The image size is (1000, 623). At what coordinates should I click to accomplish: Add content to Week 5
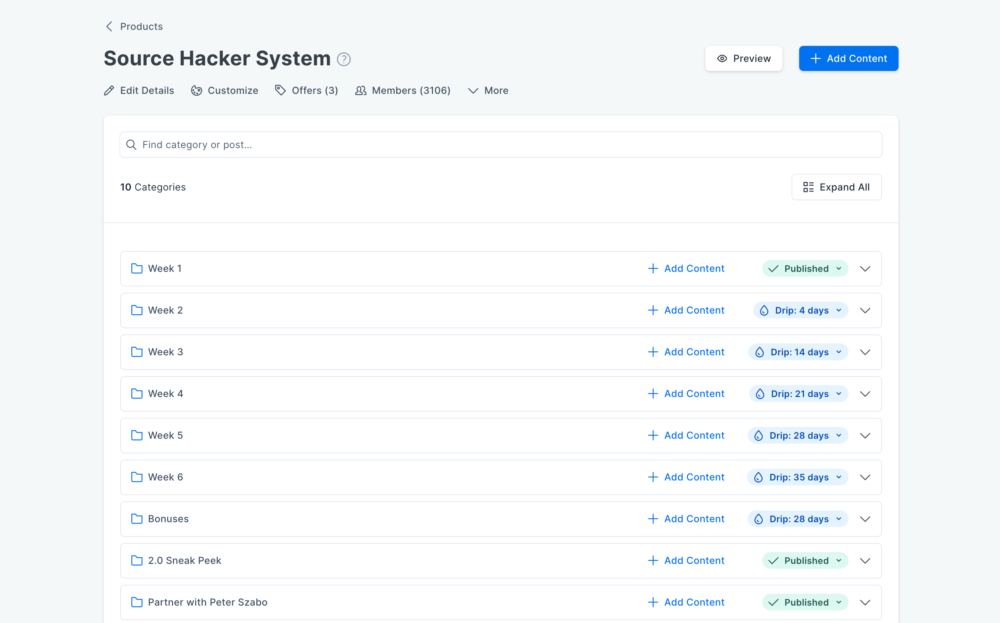686,436
